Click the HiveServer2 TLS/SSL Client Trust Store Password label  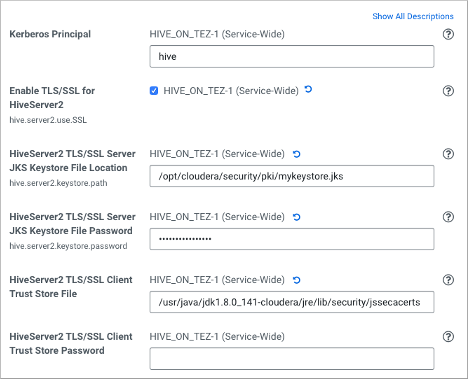[x=71, y=343]
